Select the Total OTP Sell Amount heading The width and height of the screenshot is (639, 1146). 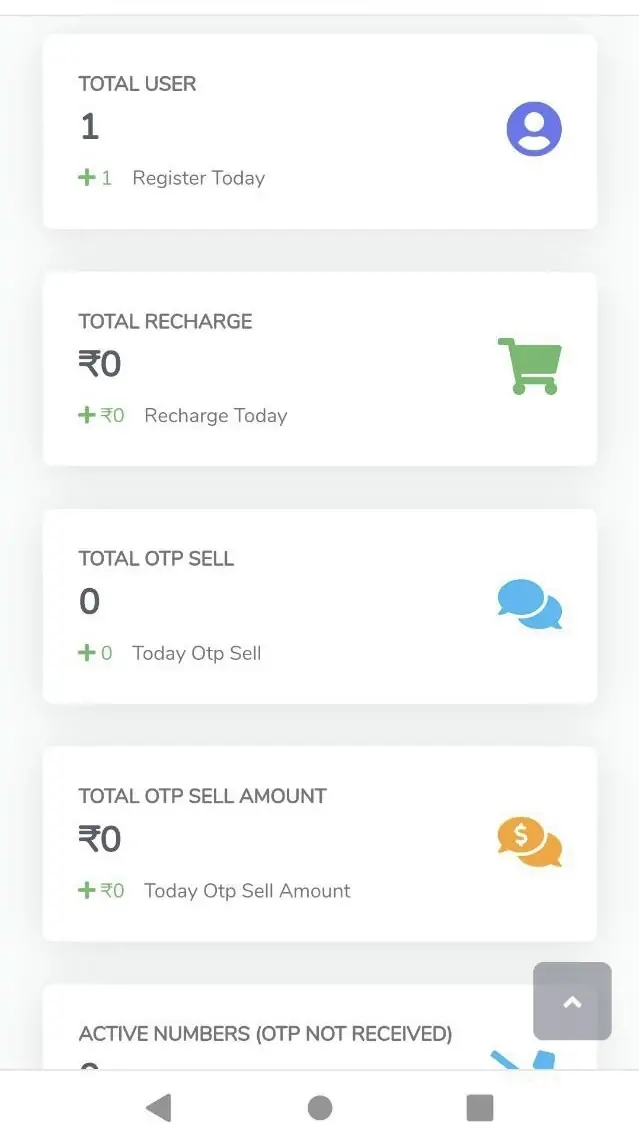coord(202,796)
